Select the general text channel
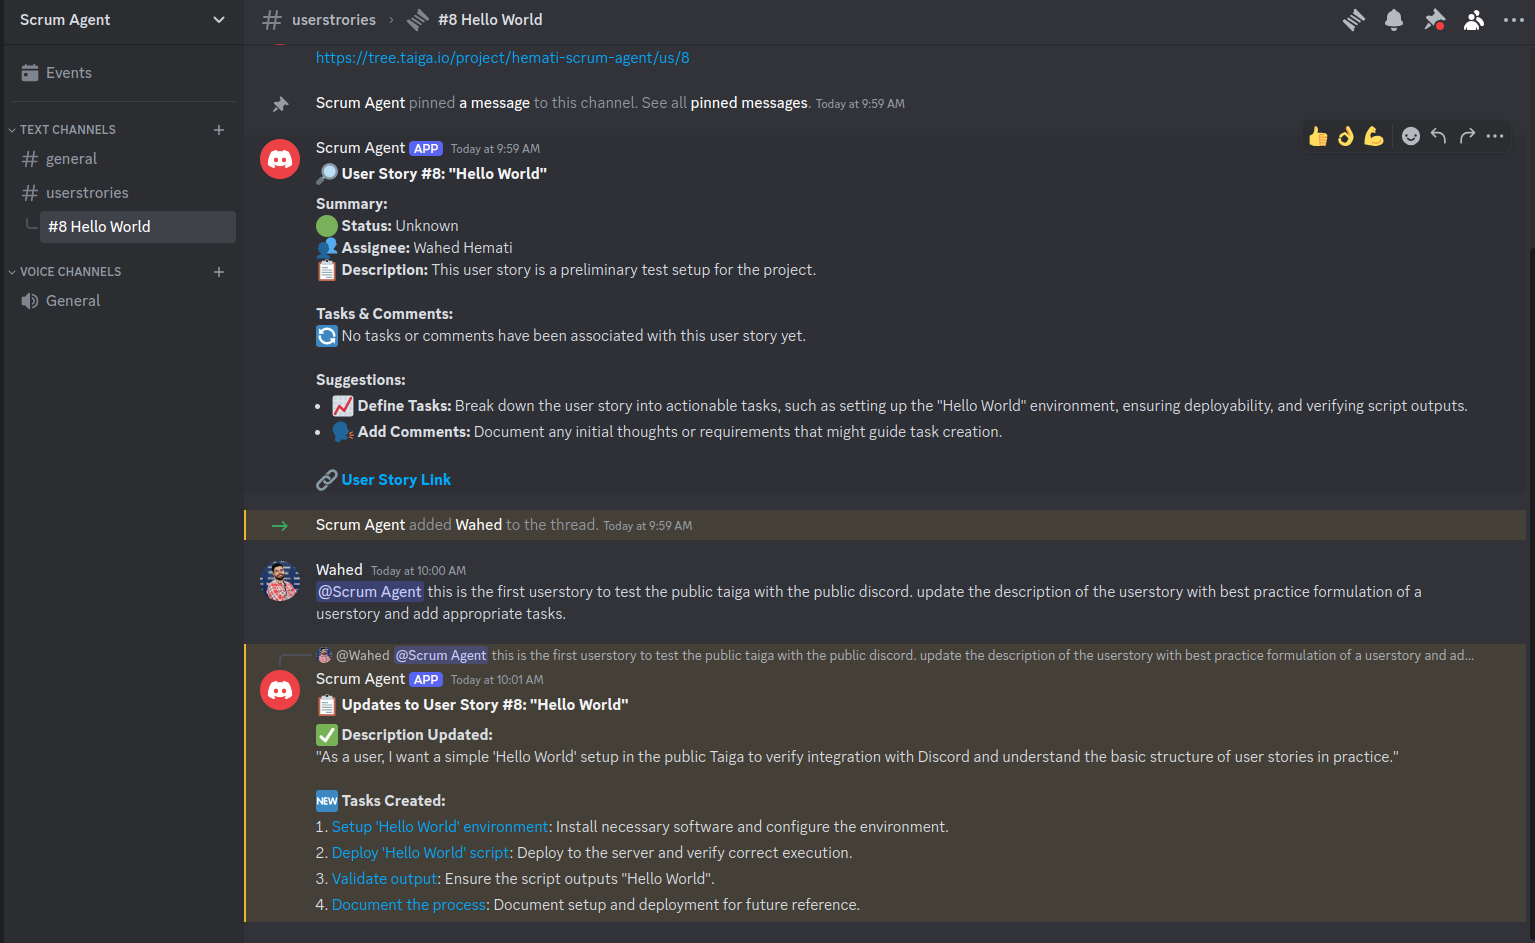Viewport: 1535px width, 943px height. [124, 159]
